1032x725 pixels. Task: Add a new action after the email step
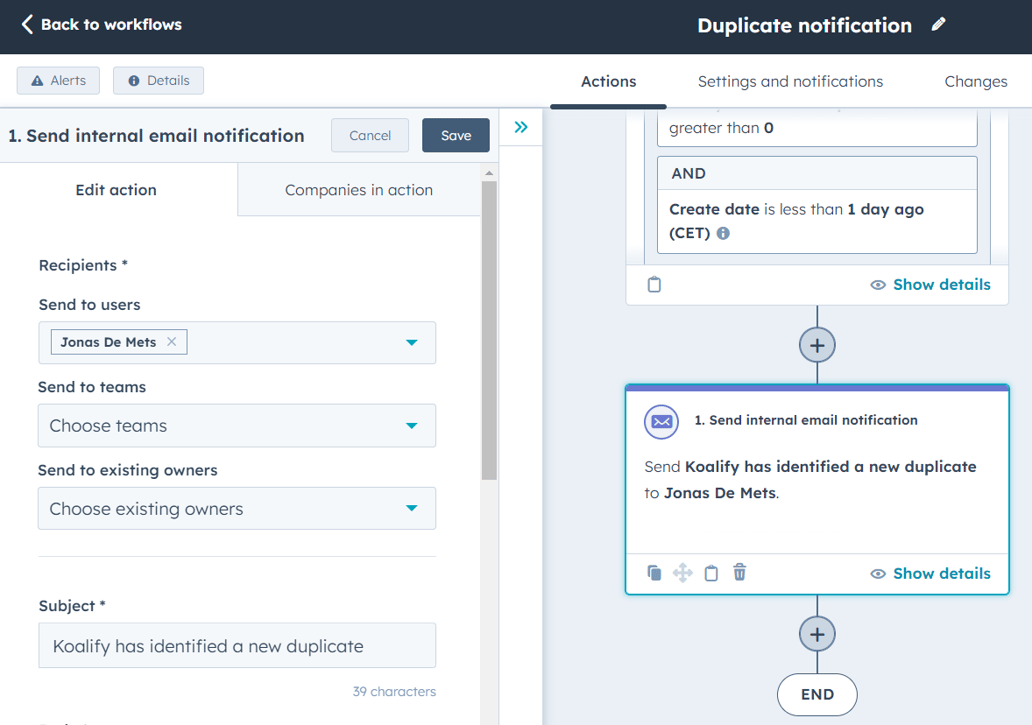(817, 634)
